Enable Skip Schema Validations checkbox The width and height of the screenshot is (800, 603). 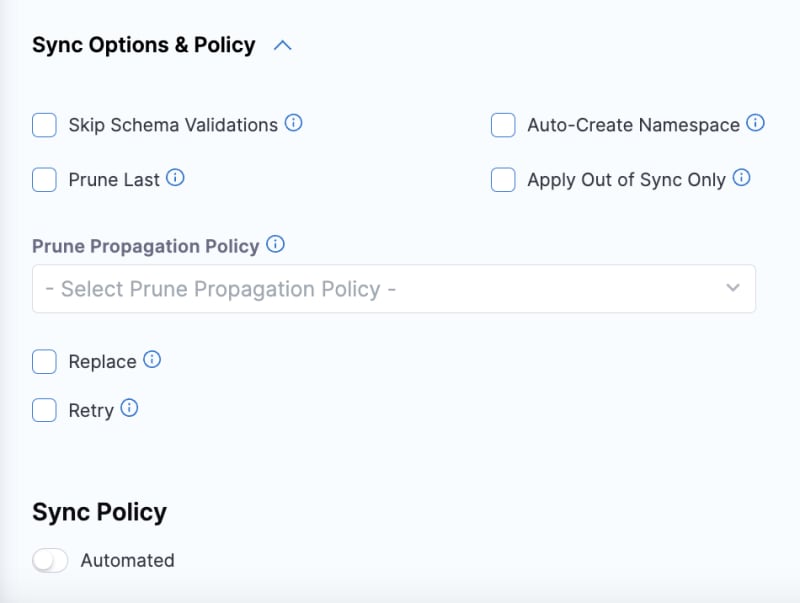(x=44, y=125)
